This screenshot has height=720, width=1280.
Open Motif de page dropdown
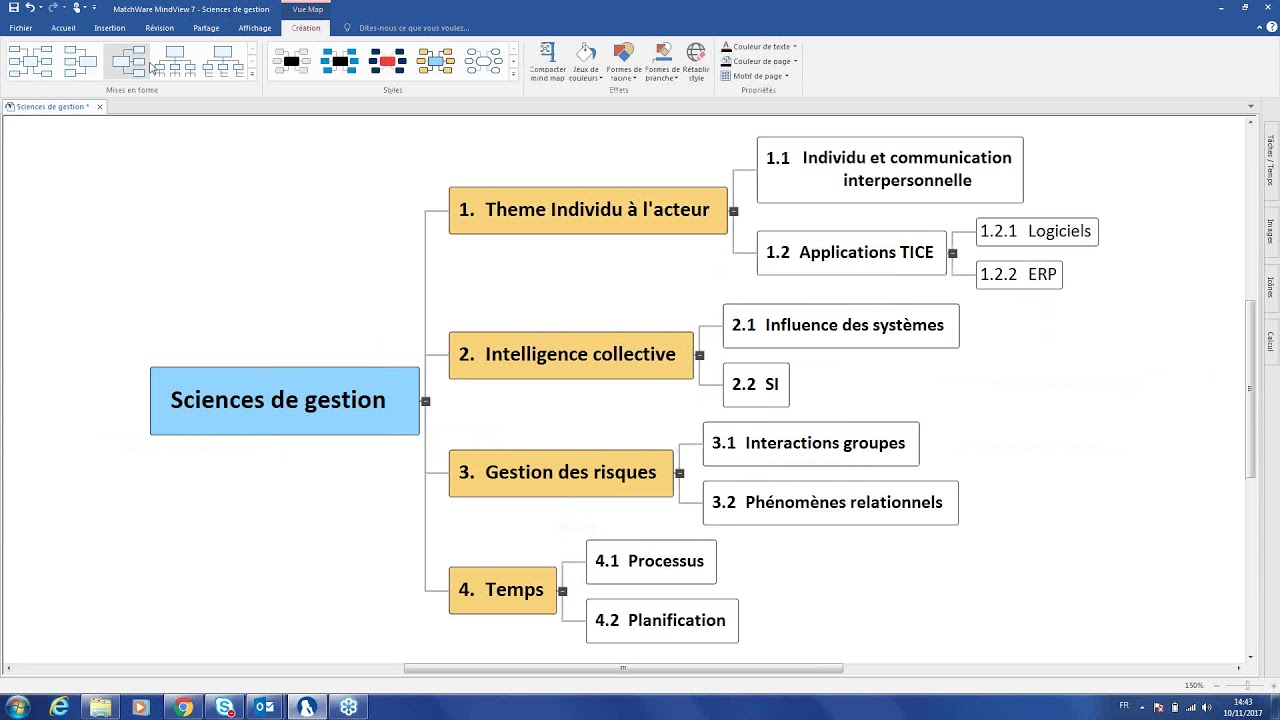coord(755,76)
